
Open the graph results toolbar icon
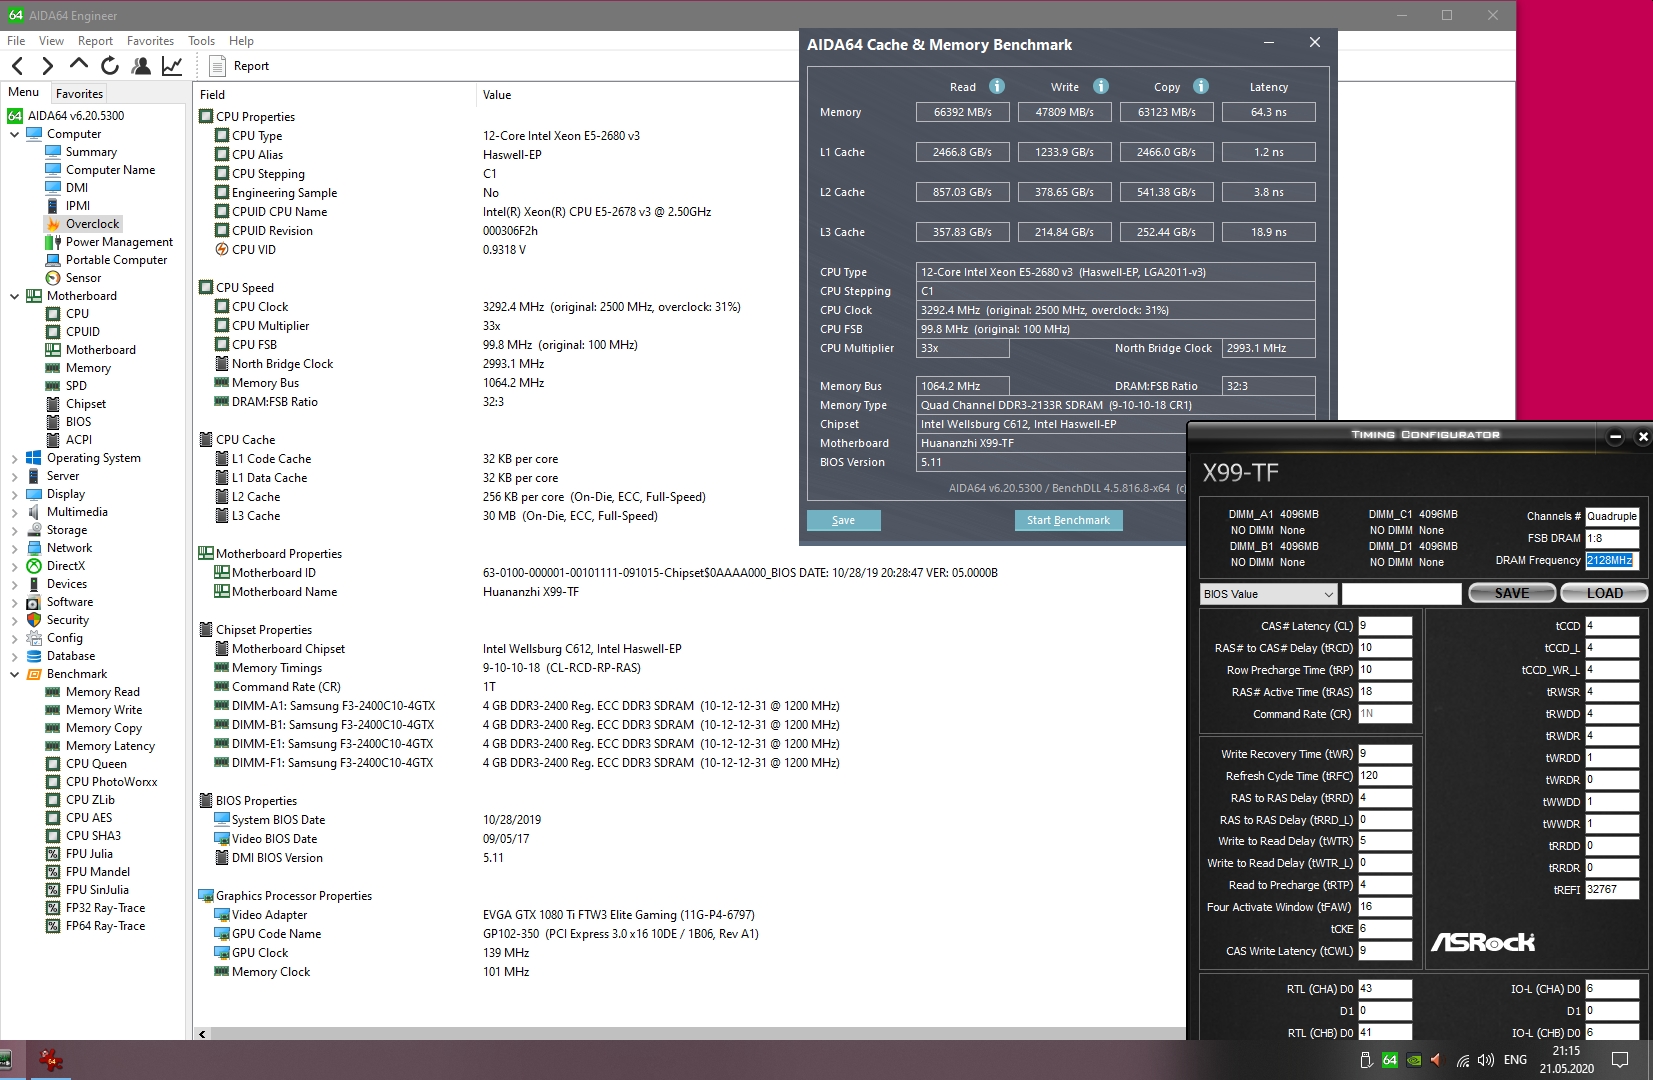(172, 66)
